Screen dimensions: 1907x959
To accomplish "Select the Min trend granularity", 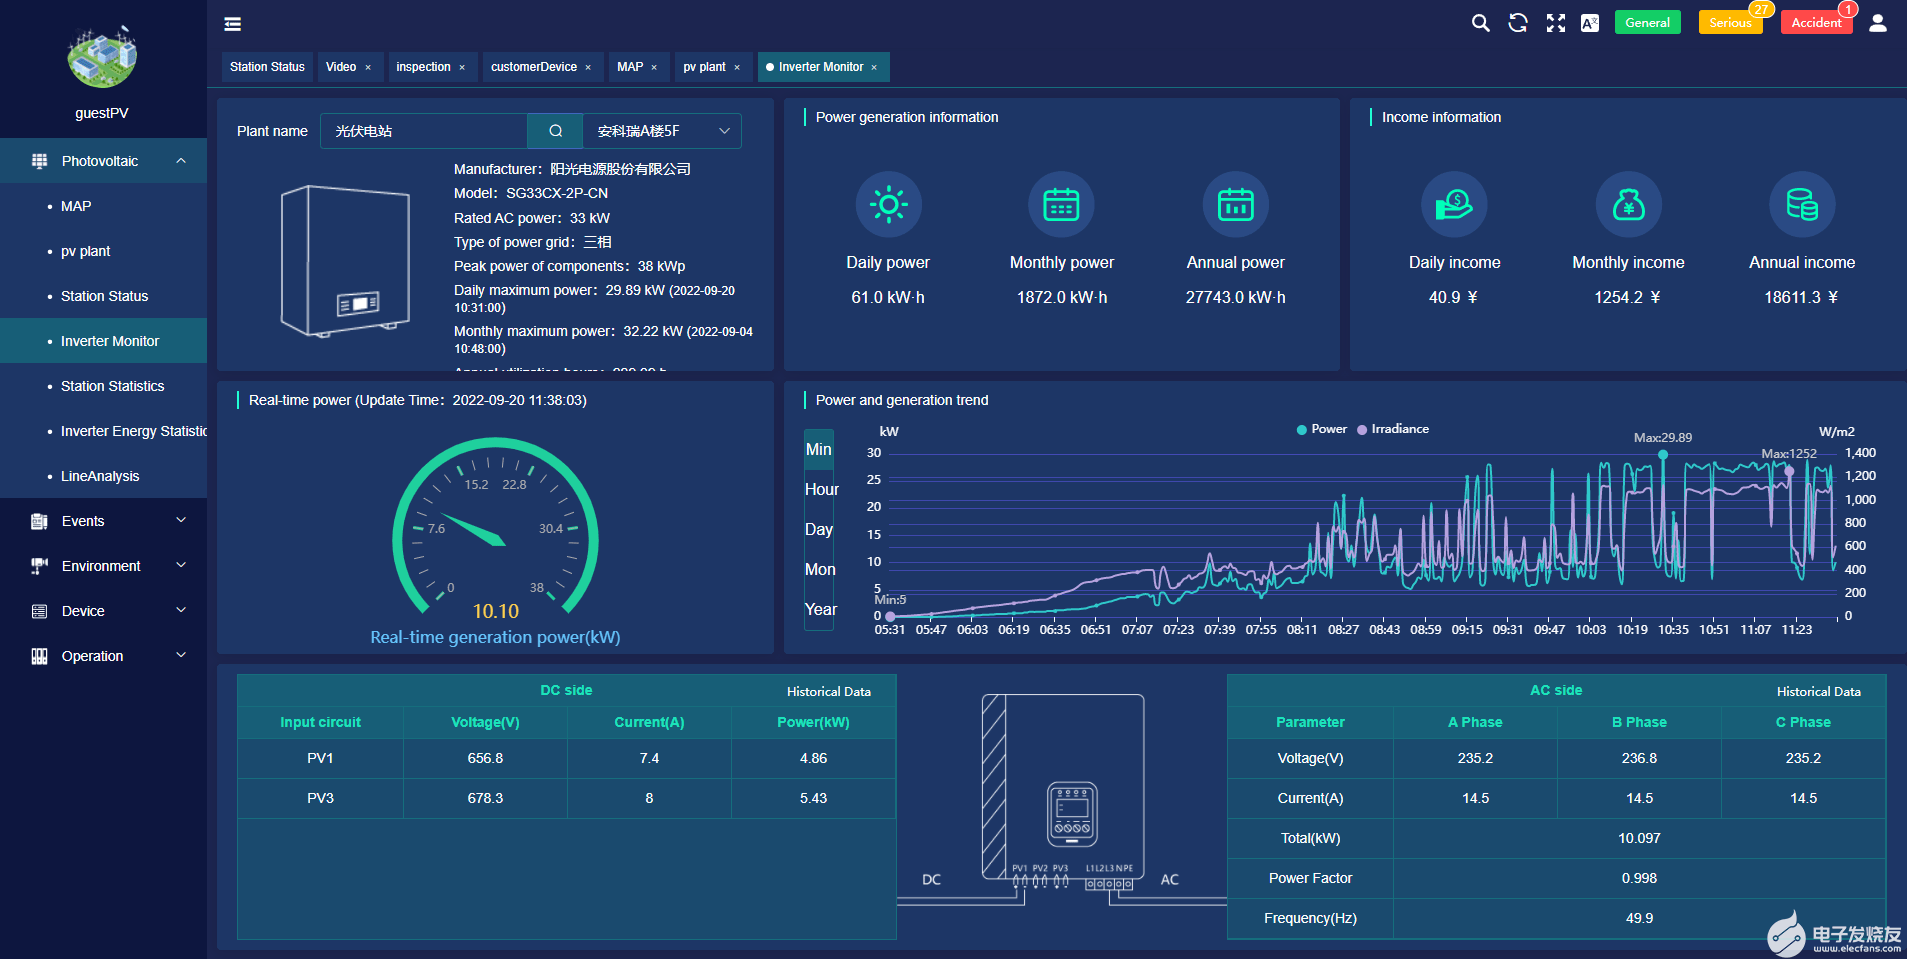I will click(x=819, y=450).
